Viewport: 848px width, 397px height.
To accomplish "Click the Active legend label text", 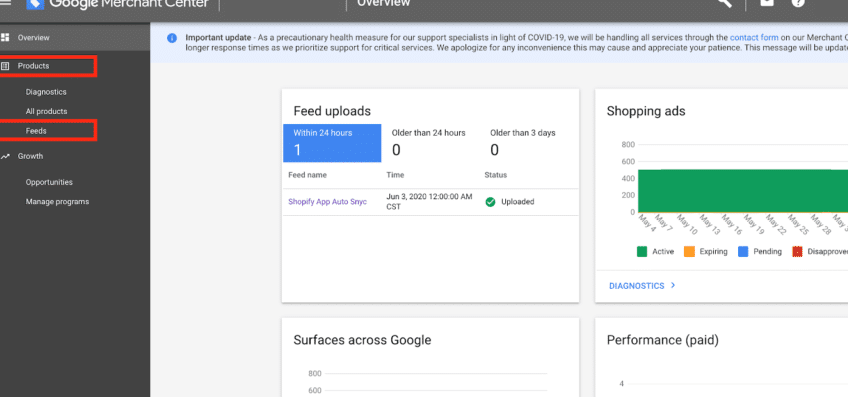I will [x=663, y=252].
